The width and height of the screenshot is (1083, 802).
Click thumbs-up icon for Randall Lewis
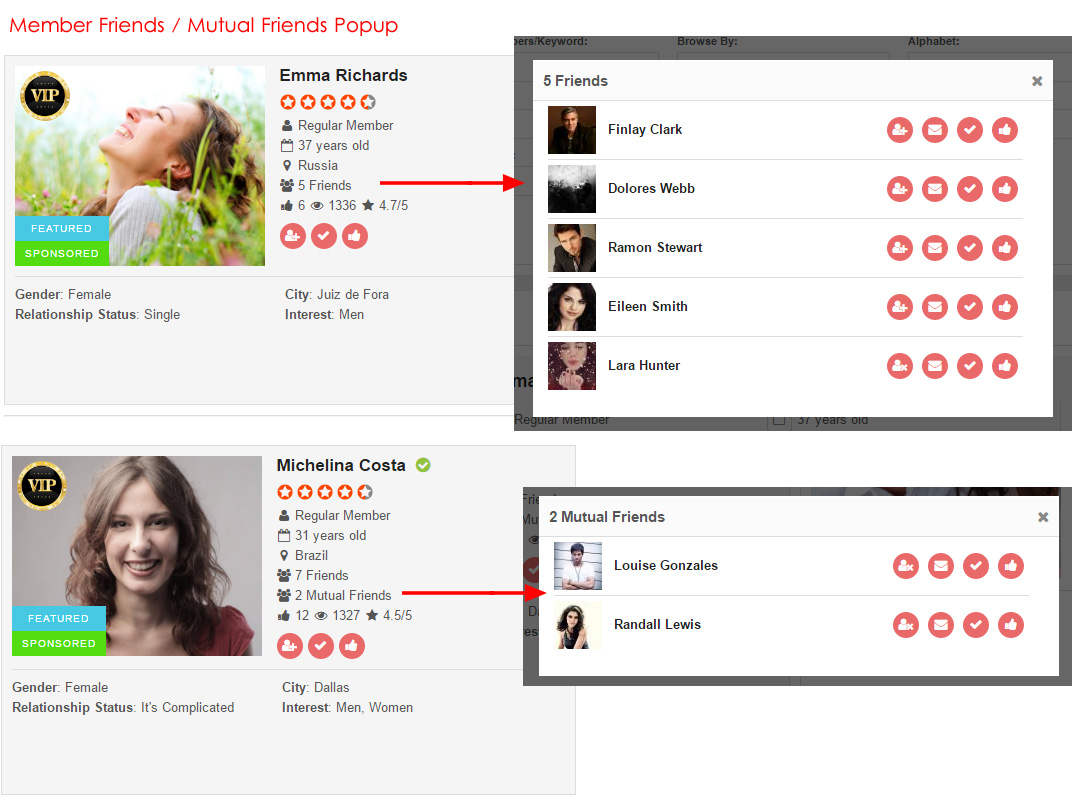tap(1011, 625)
